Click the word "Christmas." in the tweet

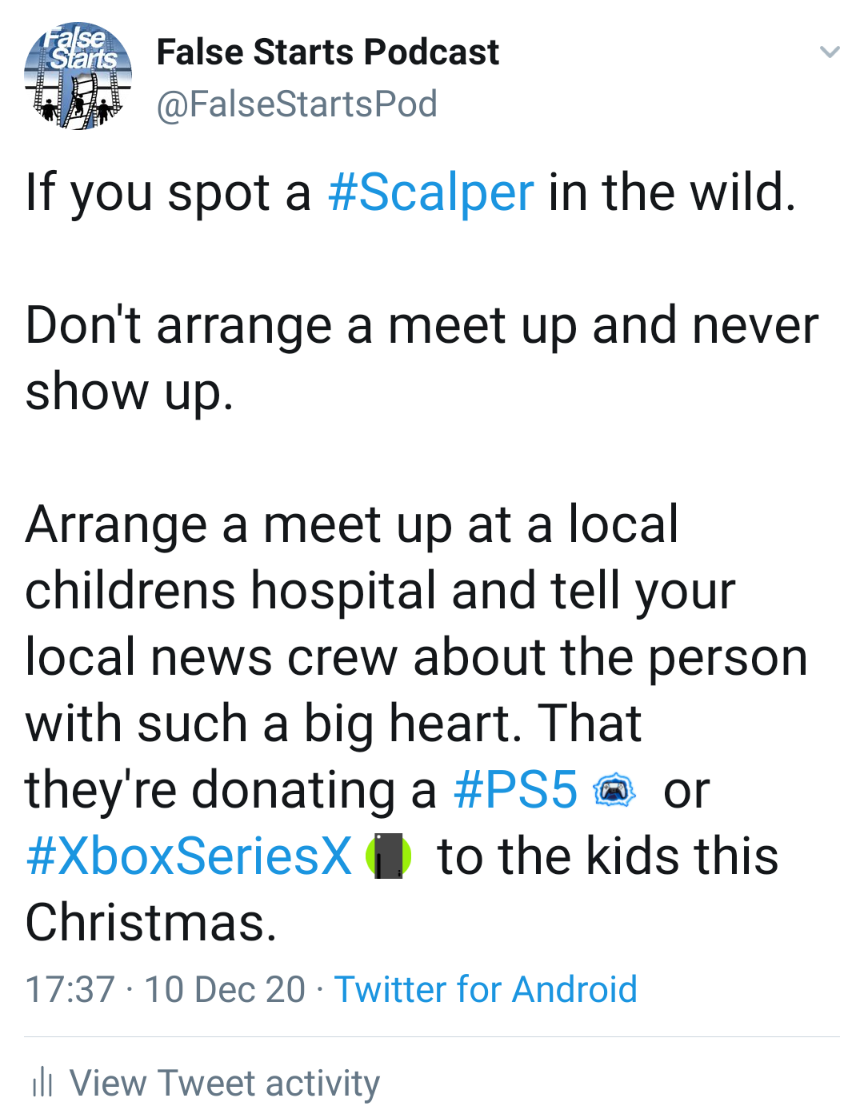pyautogui.click(x=150, y=923)
